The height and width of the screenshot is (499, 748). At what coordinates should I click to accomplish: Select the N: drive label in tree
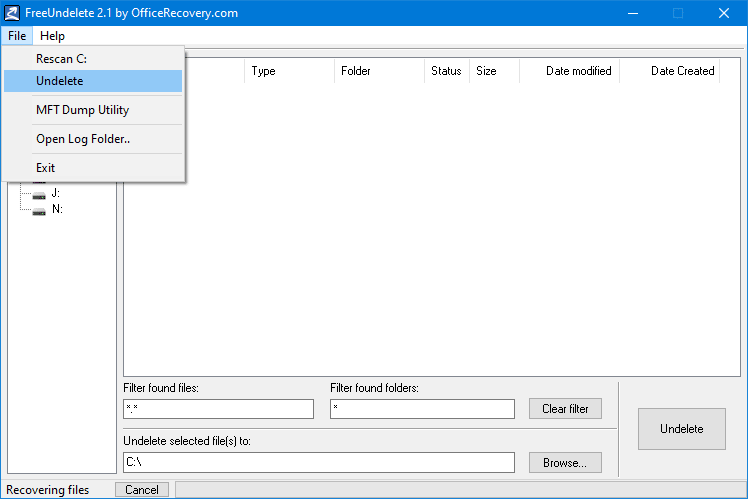click(57, 209)
